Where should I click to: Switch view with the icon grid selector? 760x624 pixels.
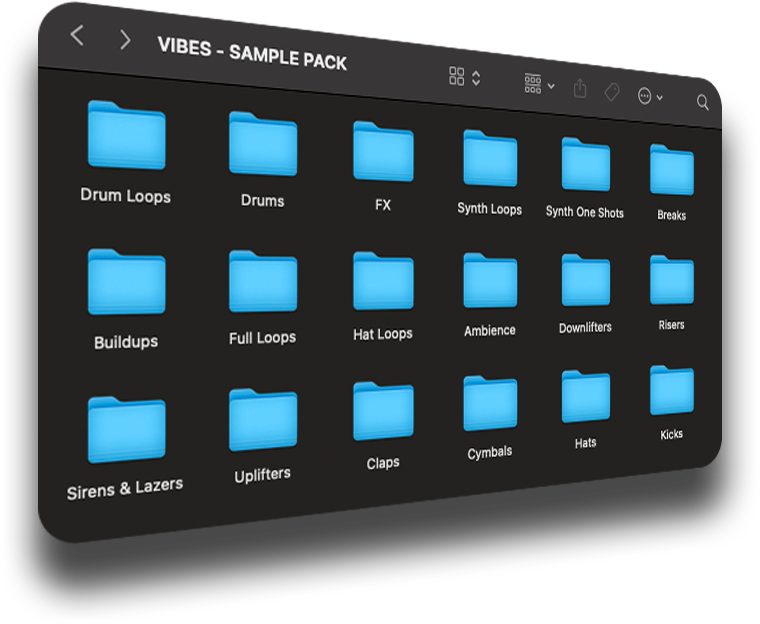click(x=464, y=77)
